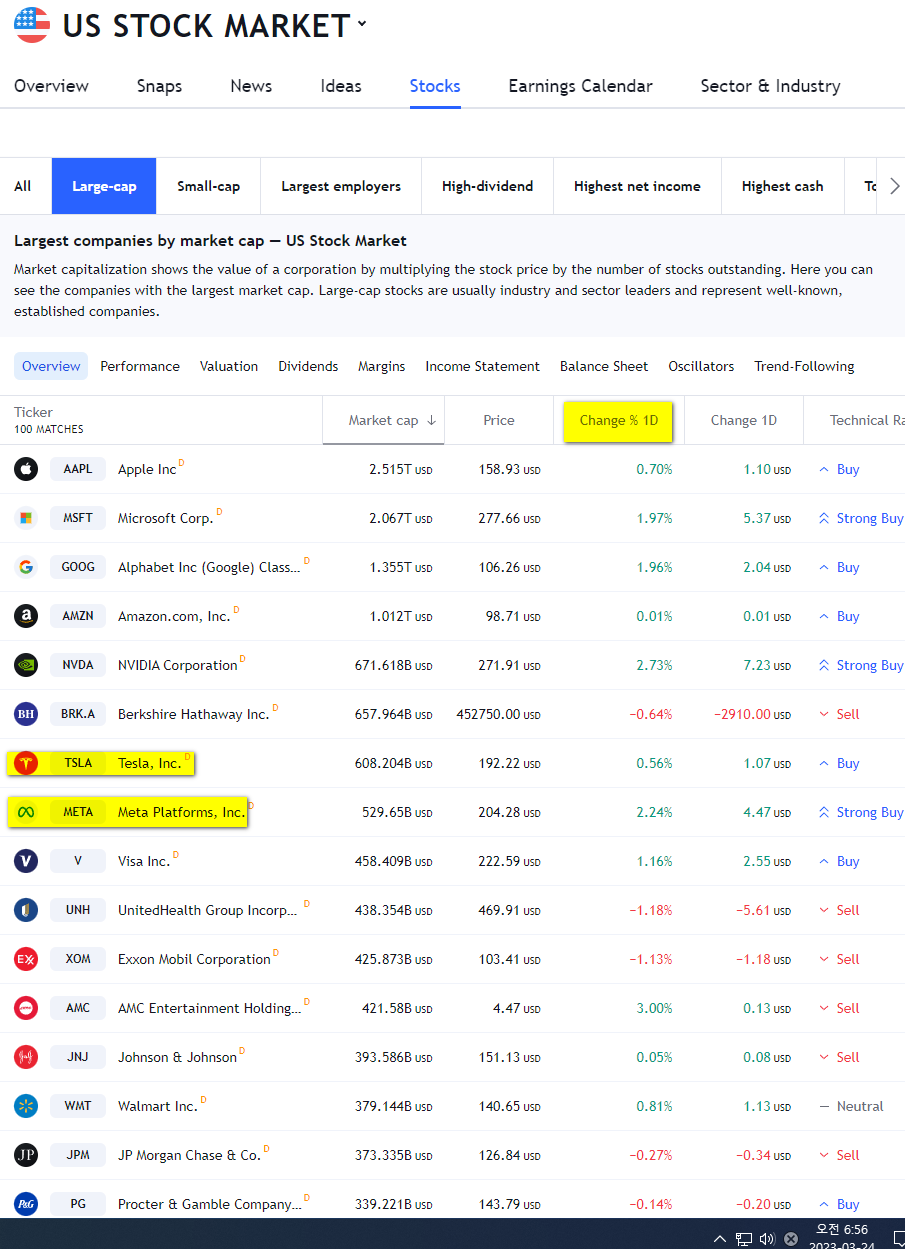Open the notification center icon
Screen dimensions: 905x1249
899,1239
